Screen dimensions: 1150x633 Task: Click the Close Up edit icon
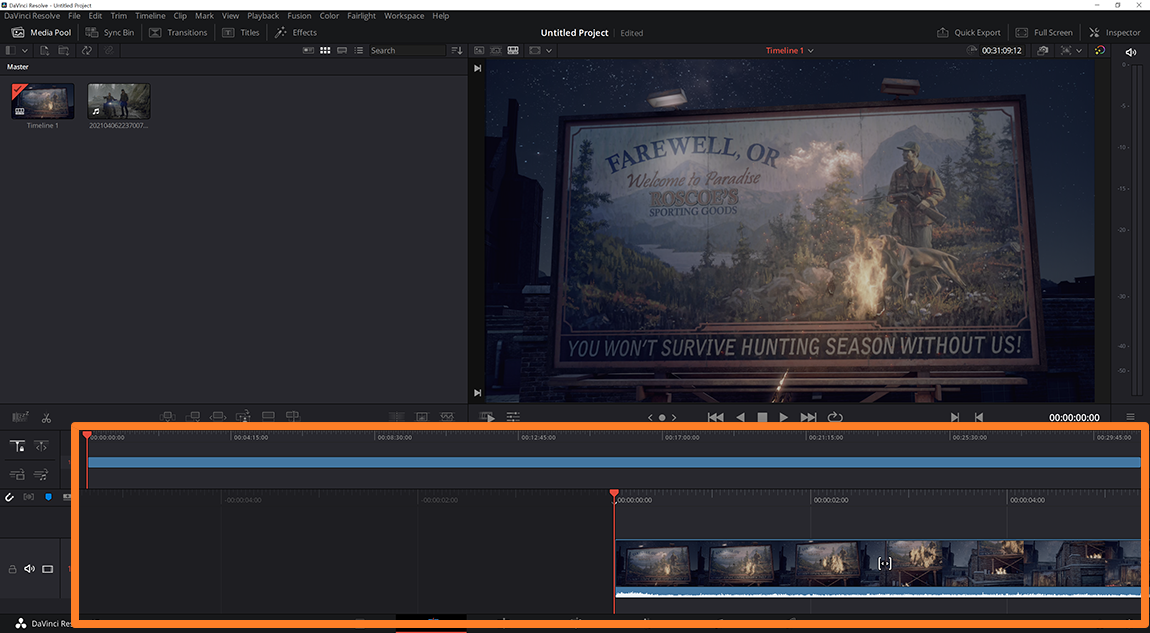pyautogui.click(x=243, y=417)
